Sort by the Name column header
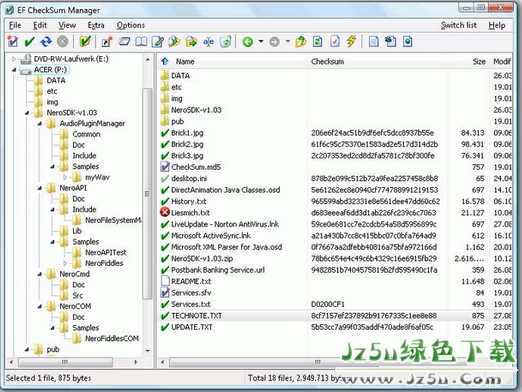 click(x=185, y=61)
